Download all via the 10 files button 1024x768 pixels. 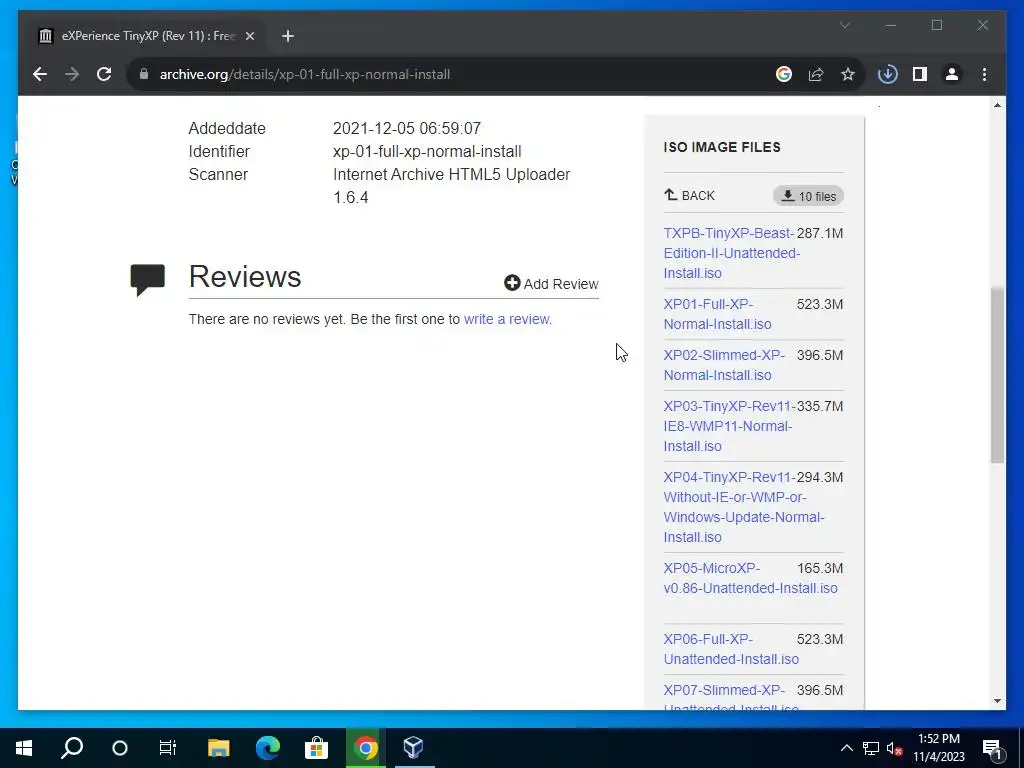pyautogui.click(x=808, y=196)
